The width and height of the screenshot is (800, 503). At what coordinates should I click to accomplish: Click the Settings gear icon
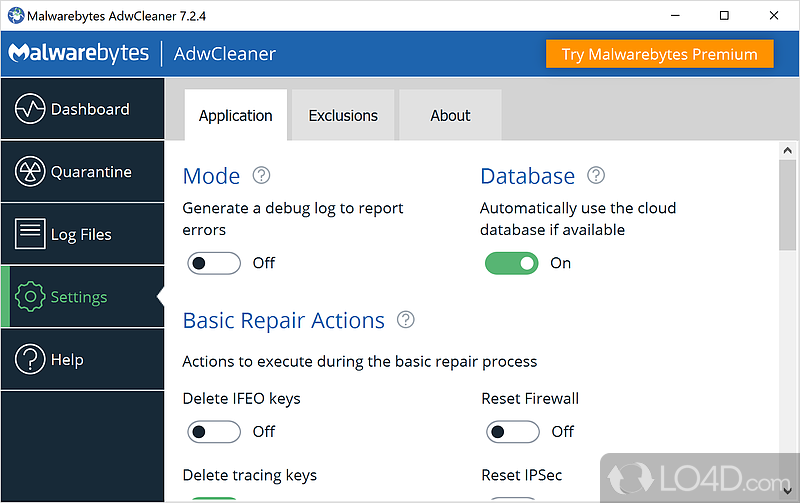(30, 297)
